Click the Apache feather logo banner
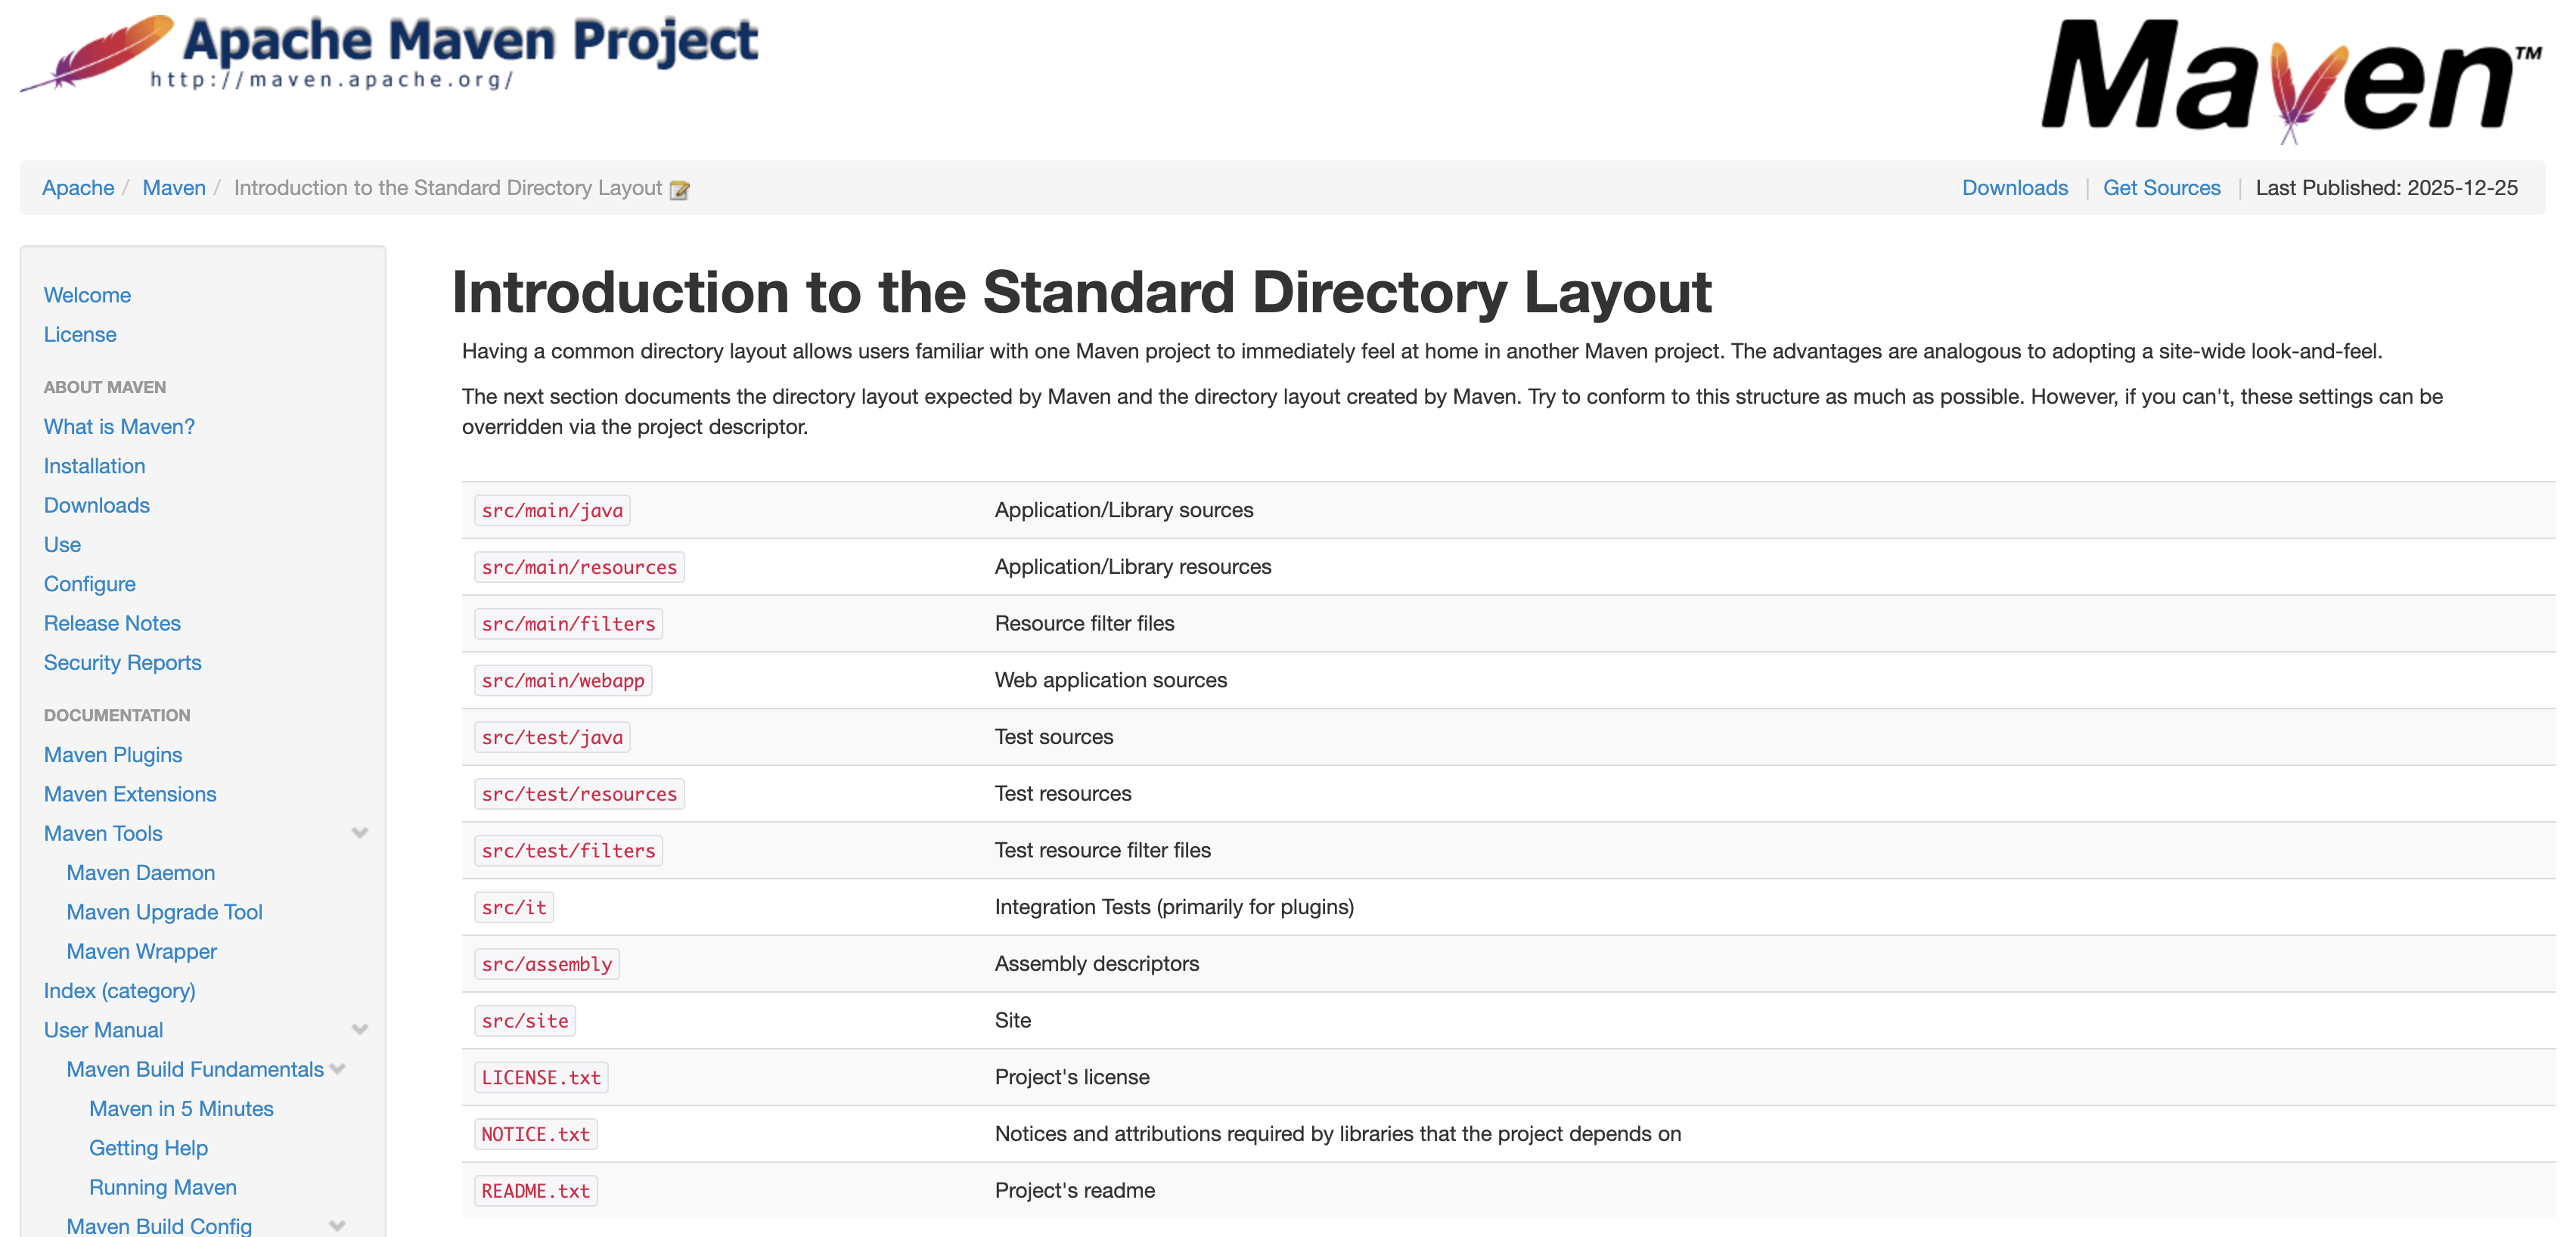Image resolution: width=2576 pixels, height=1237 pixels. tap(390, 55)
